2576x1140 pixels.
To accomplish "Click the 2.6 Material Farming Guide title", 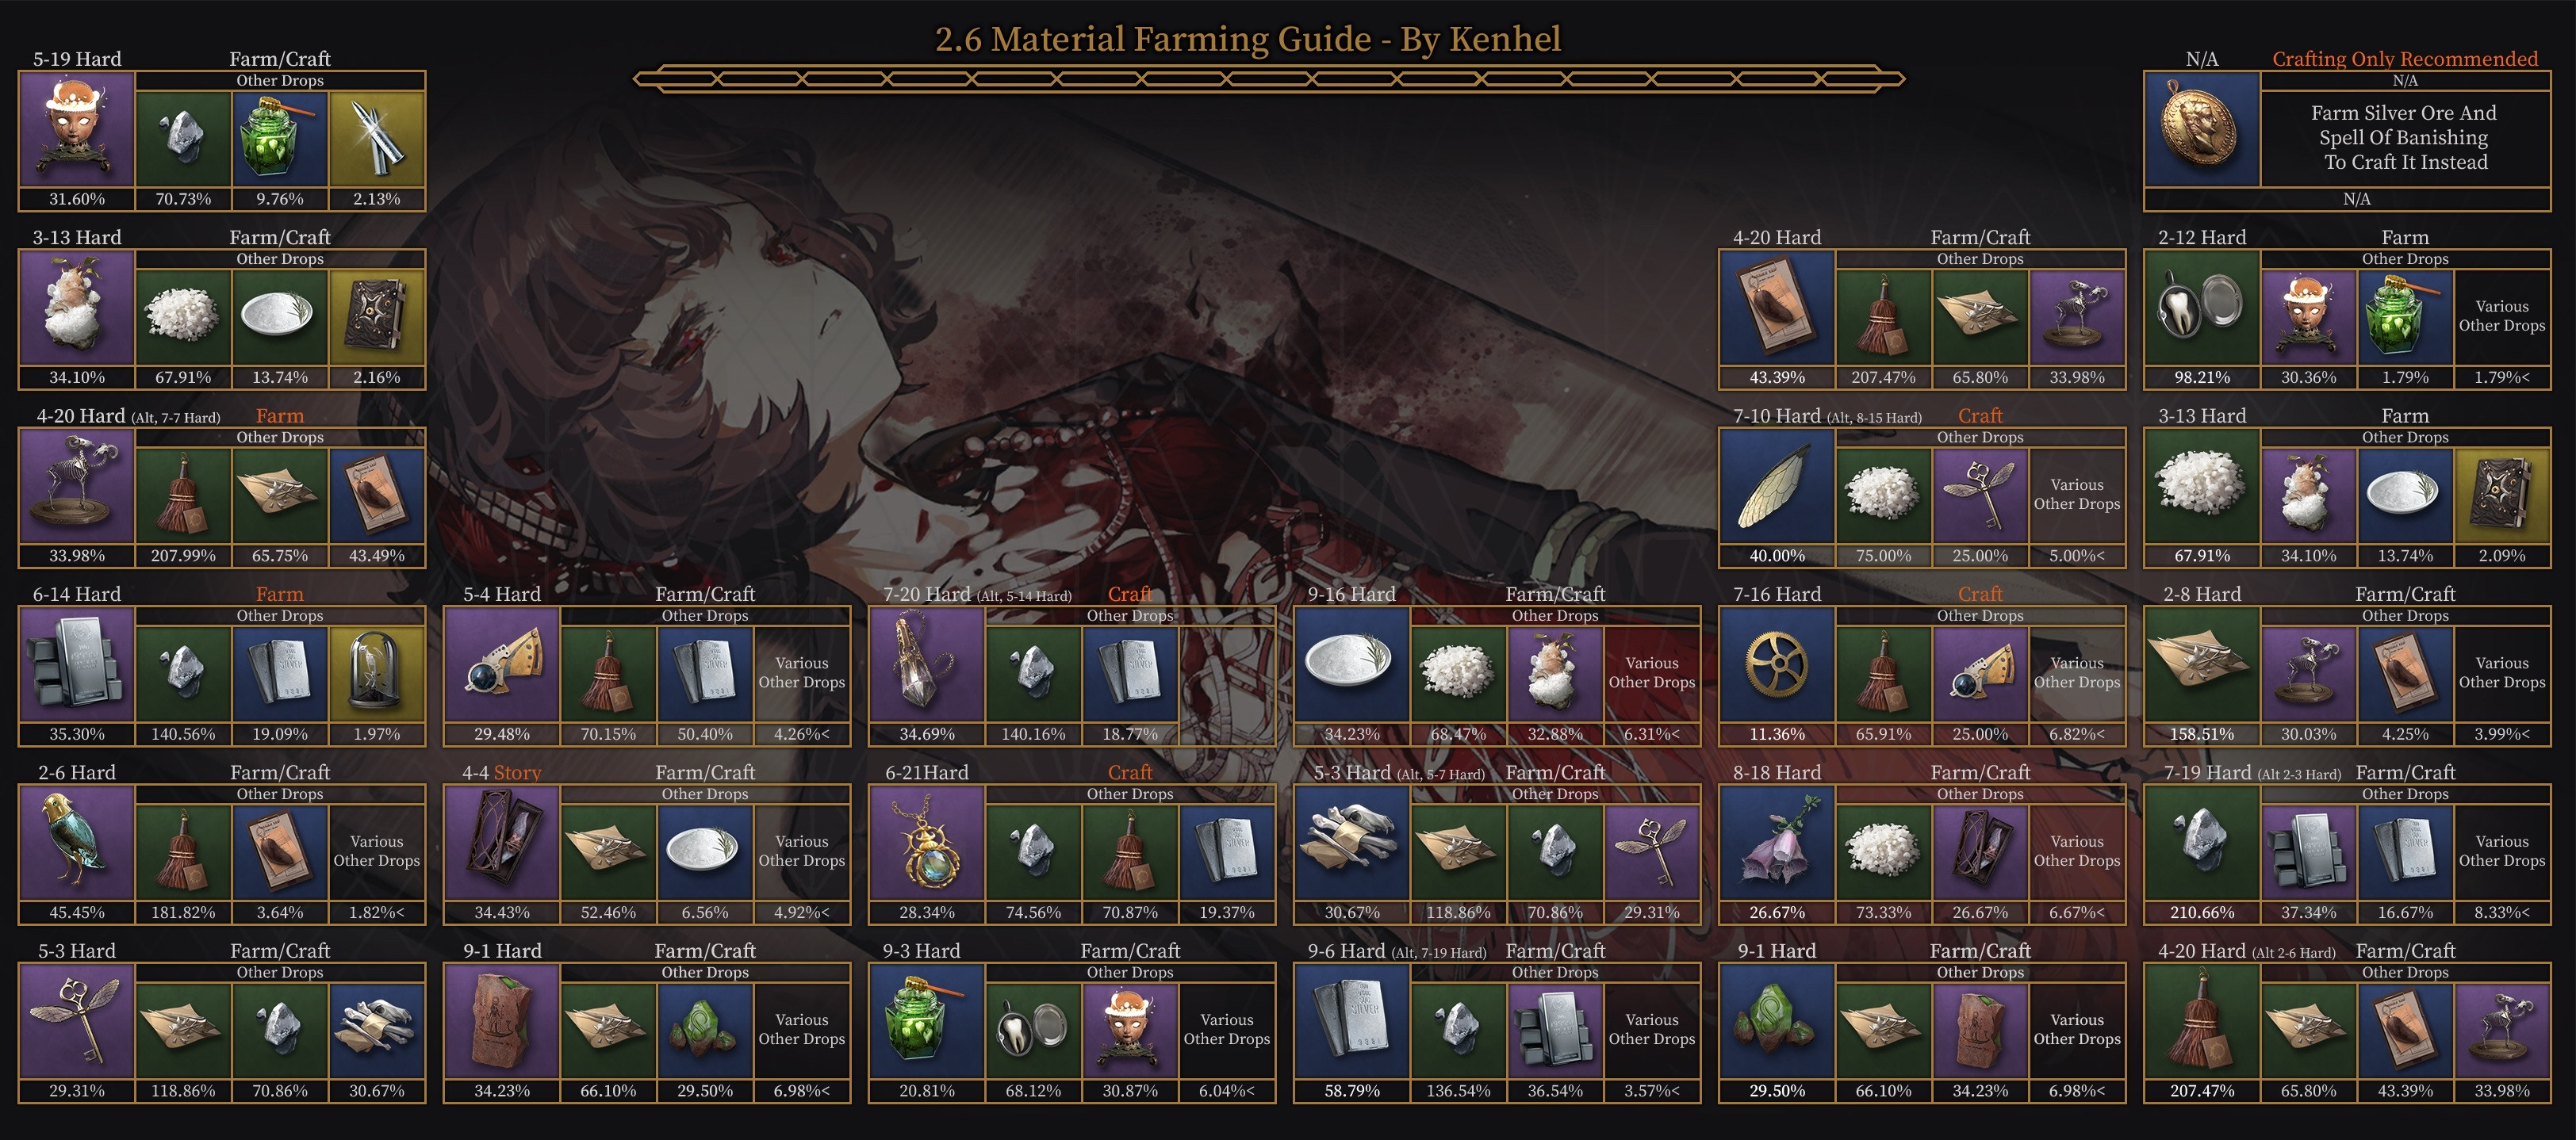I will [x=1247, y=39].
